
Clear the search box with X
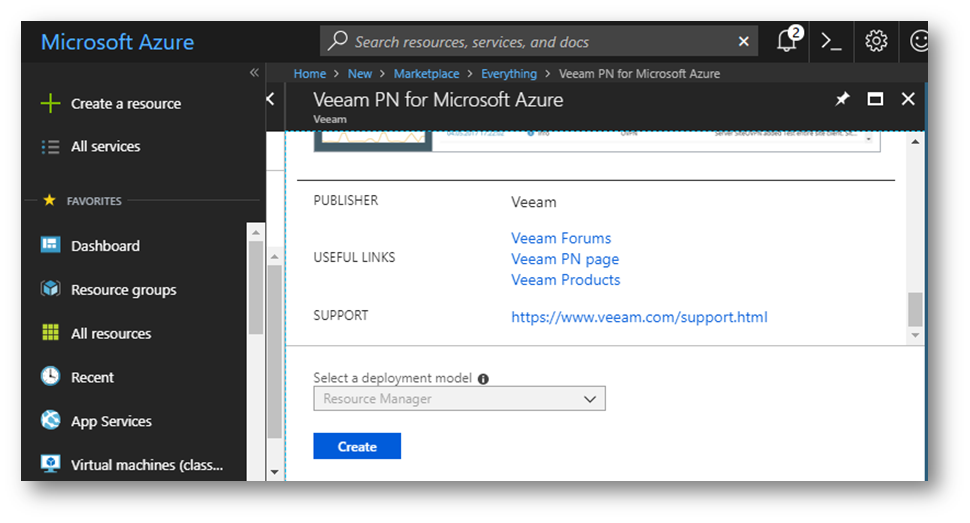(x=743, y=42)
